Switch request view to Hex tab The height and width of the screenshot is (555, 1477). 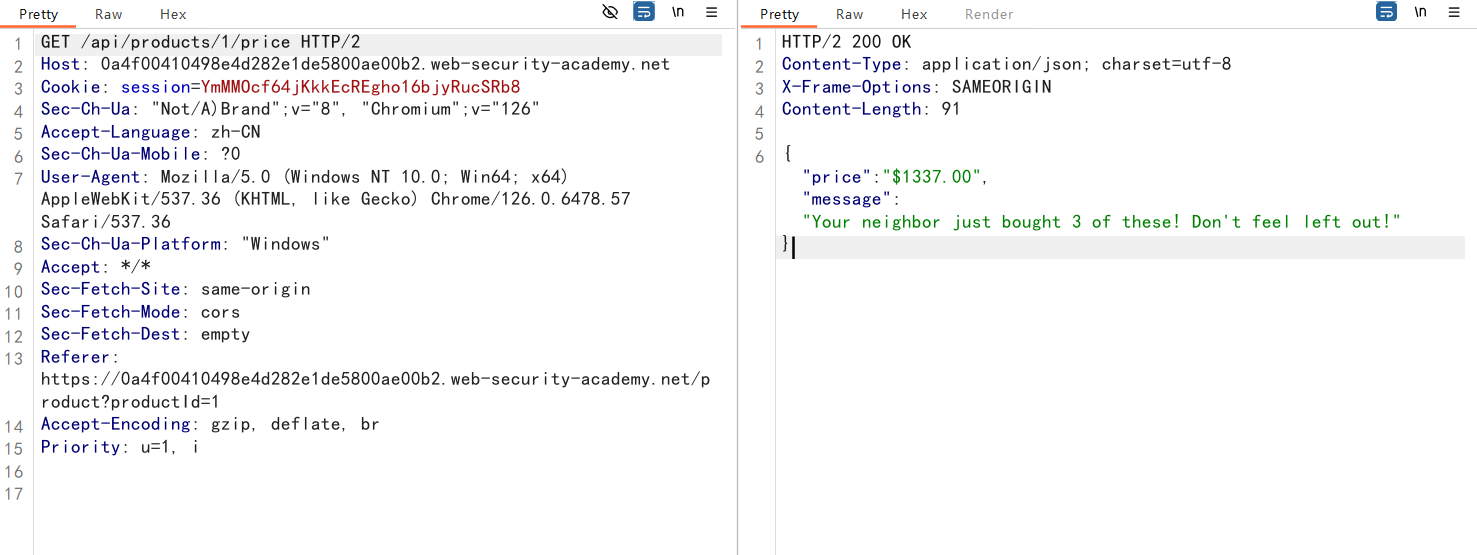[x=173, y=14]
